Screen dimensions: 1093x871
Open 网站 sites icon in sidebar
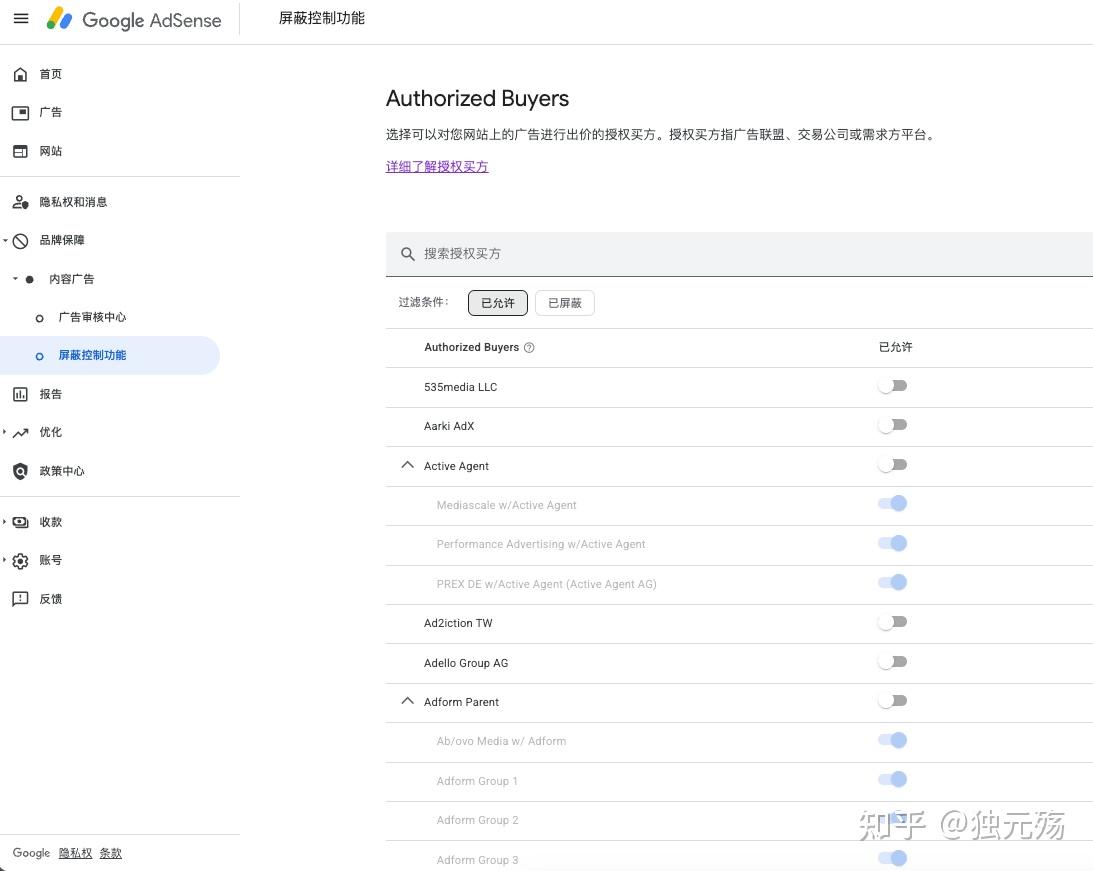20,151
